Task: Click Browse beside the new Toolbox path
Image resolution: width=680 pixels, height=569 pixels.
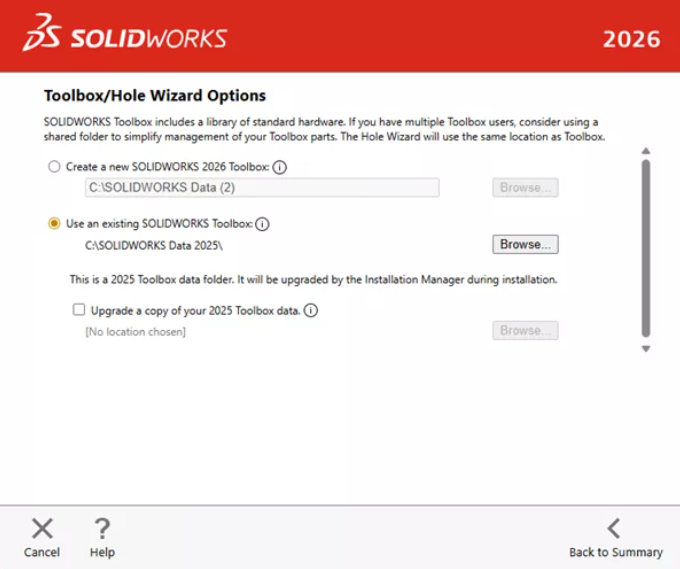Action: tap(525, 187)
